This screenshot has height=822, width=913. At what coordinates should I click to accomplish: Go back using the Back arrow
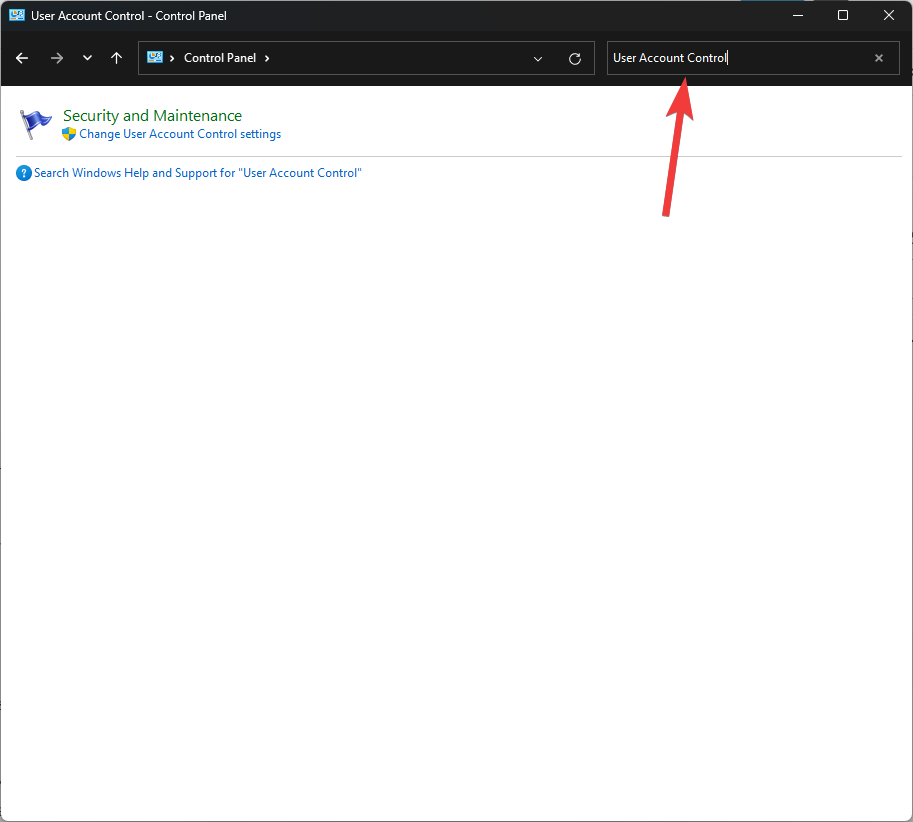(x=22, y=58)
